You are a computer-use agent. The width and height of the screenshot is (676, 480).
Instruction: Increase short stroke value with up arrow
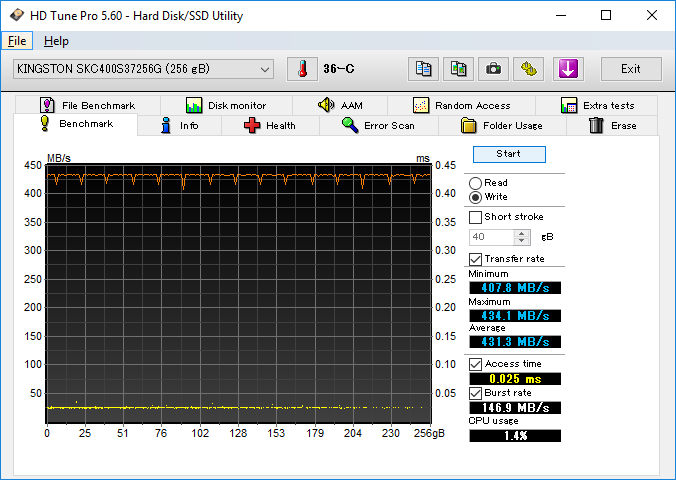point(521,233)
